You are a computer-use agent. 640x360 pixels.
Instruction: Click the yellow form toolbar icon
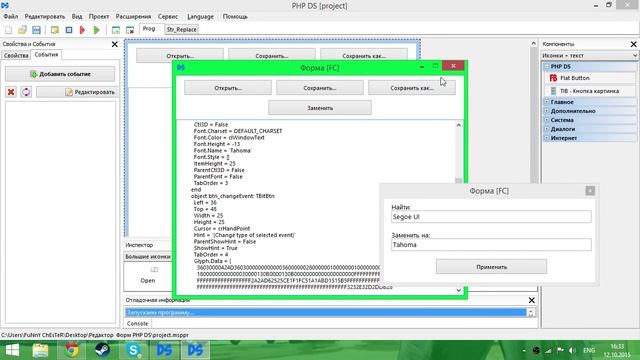pyautogui.click(x=55, y=30)
